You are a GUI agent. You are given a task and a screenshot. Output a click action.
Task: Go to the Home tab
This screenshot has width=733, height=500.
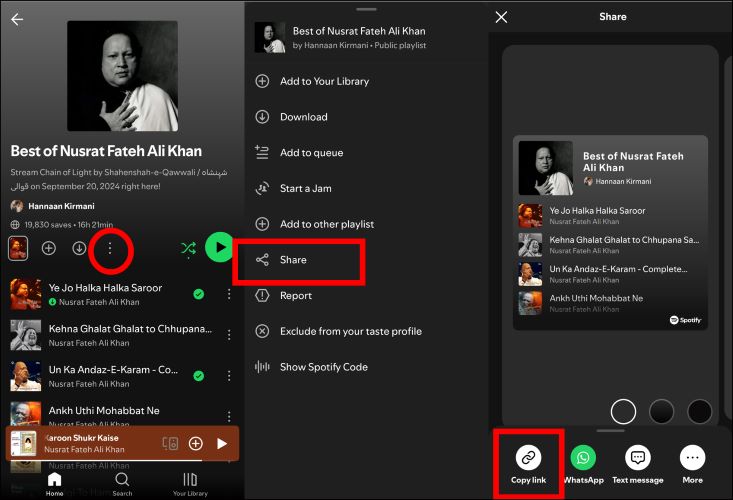pos(55,484)
